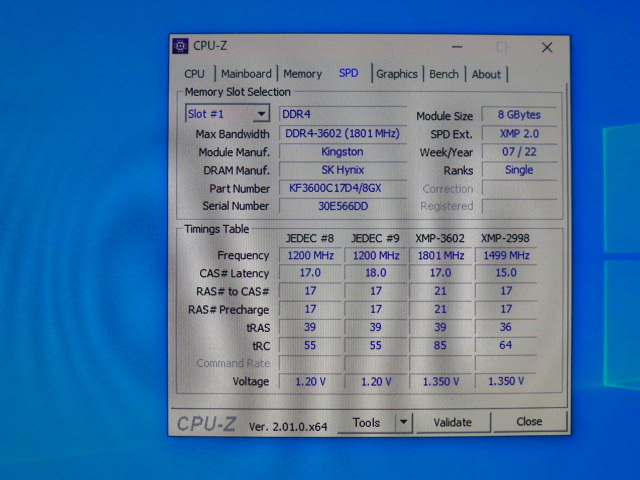Click the JEDEC #8 voltage 1.20 V cell

[x=310, y=382]
